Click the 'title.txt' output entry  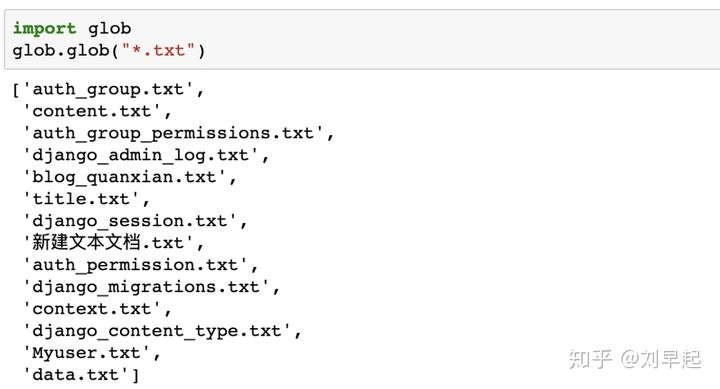(x=81, y=199)
